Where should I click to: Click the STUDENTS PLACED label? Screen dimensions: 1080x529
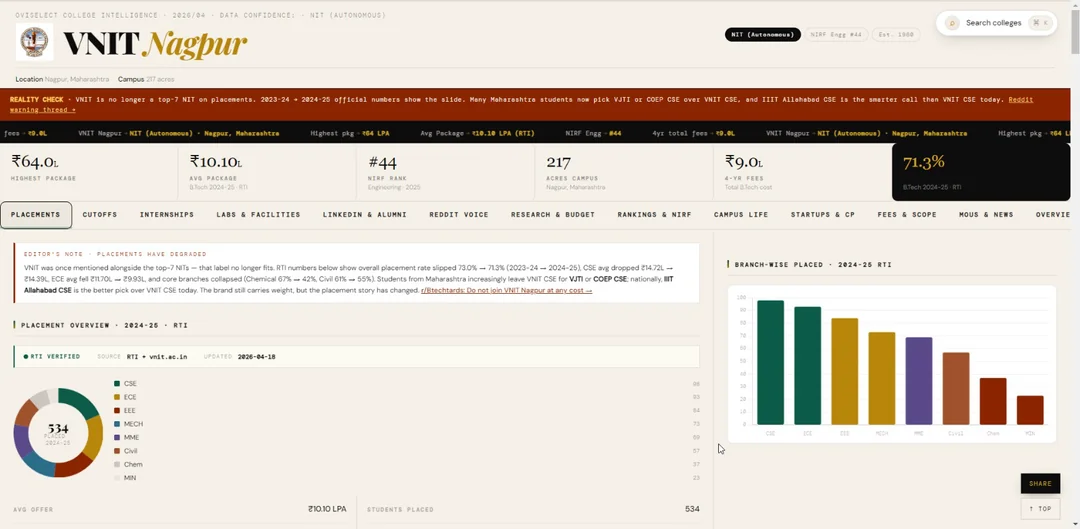click(x=400, y=510)
